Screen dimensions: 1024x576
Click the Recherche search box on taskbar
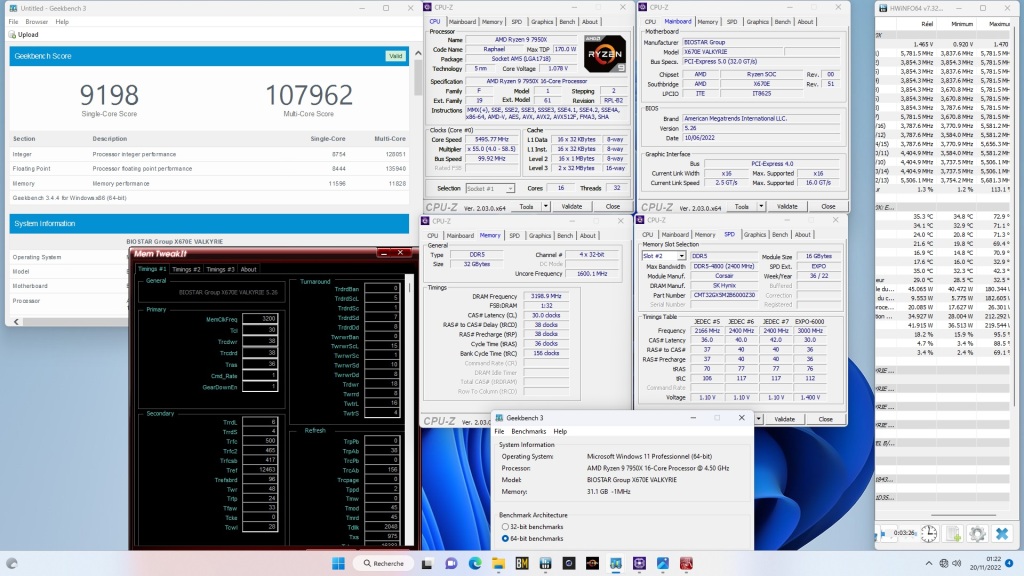point(384,563)
